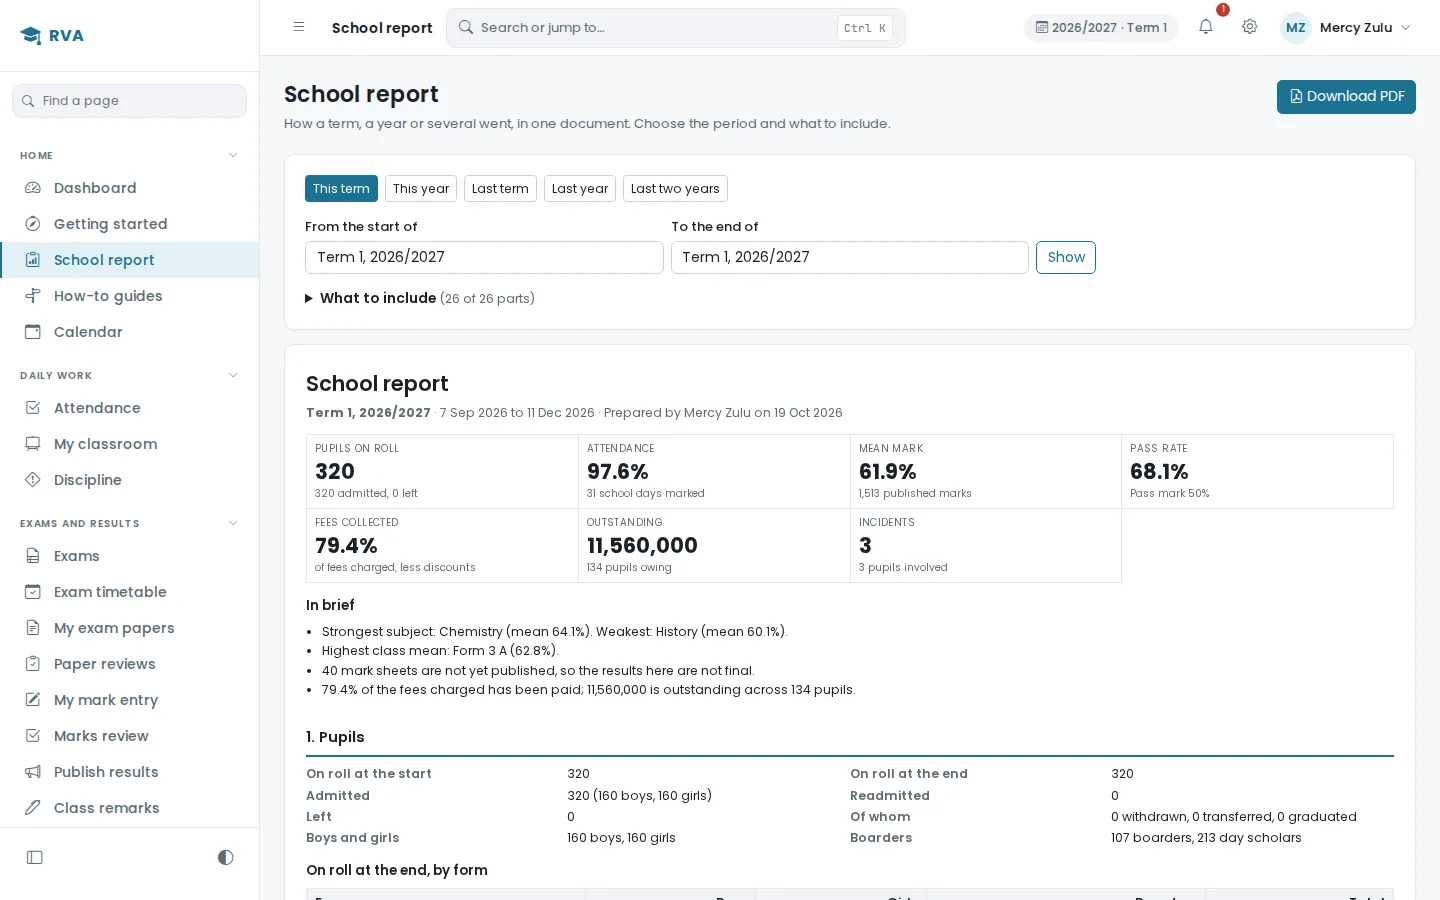
Task: Expand the What to include section
Action: [420, 298]
